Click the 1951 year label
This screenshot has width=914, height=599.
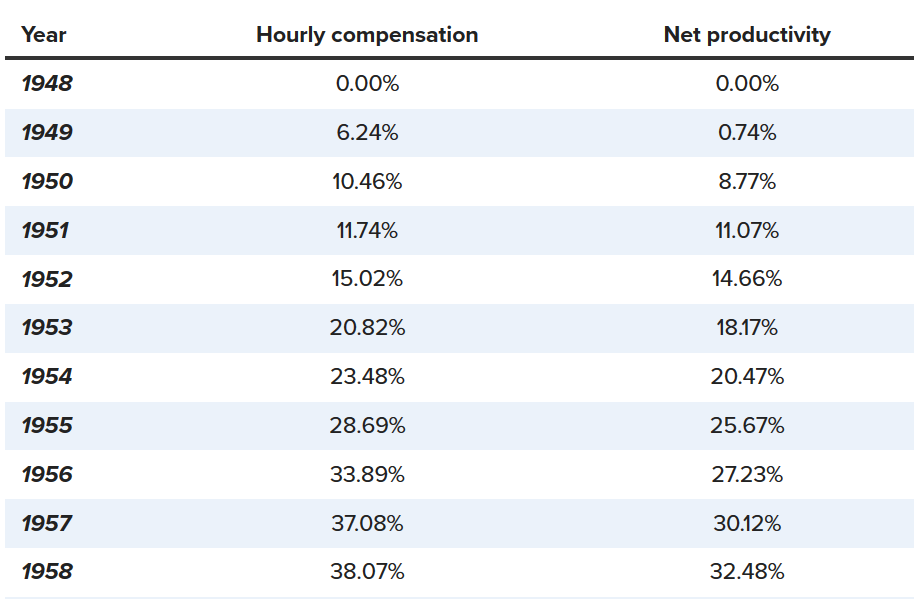[45, 231]
